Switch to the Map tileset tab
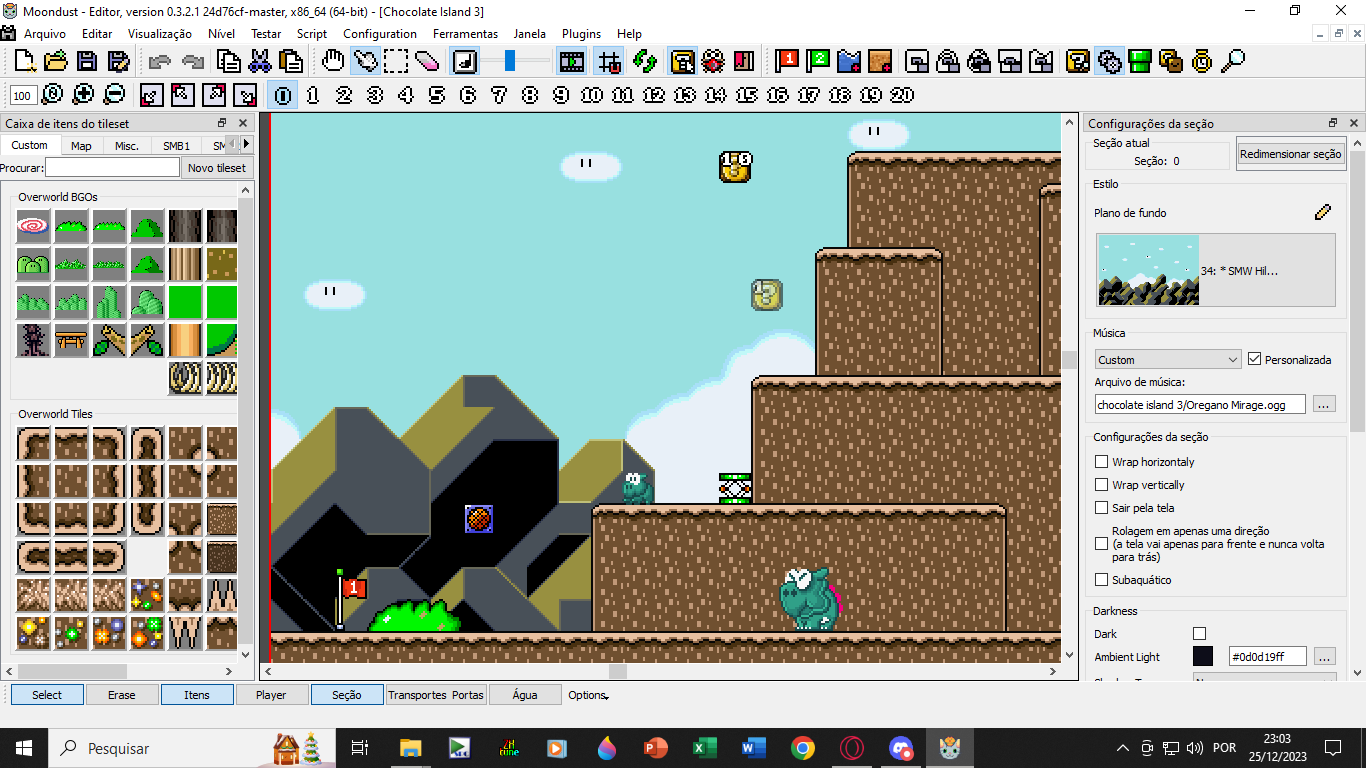 coord(81,145)
